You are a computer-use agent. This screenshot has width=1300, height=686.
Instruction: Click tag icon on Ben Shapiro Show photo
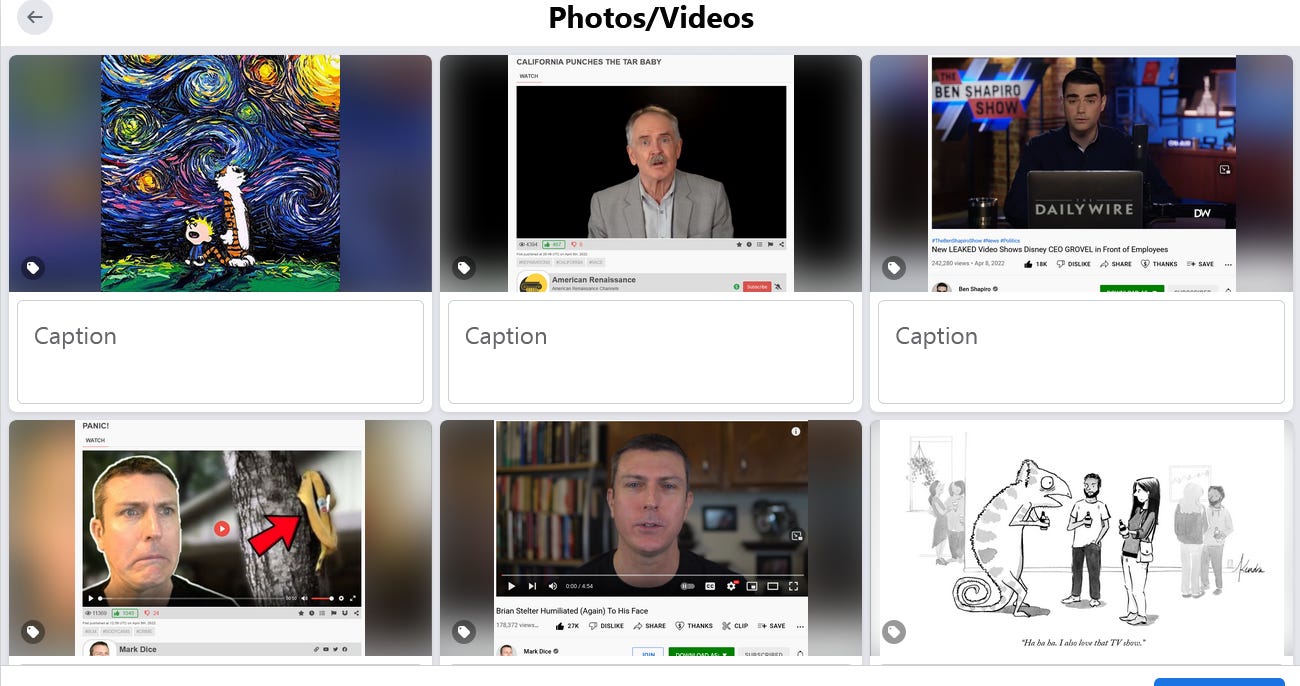894,268
